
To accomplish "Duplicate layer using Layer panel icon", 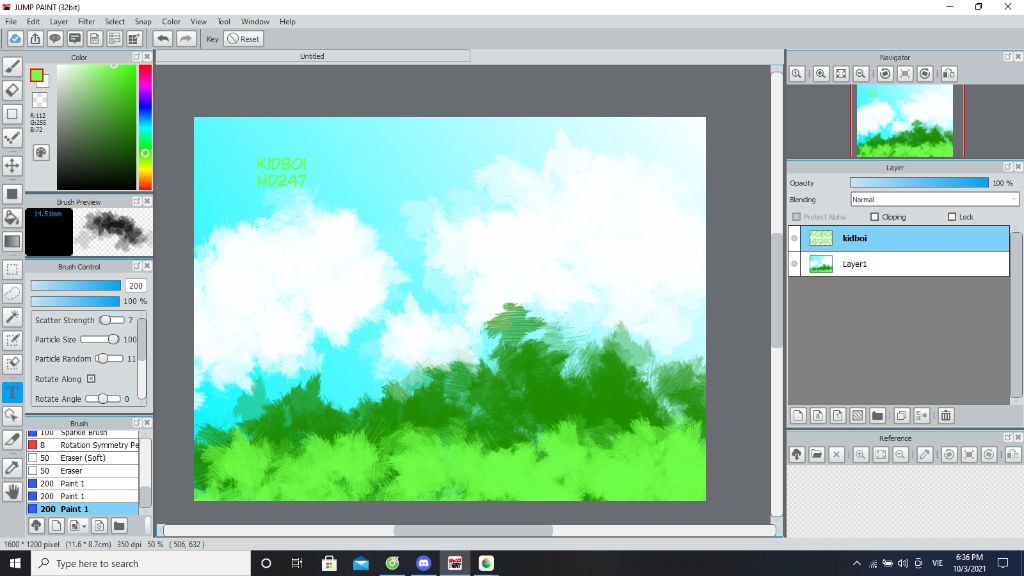I will coord(901,415).
